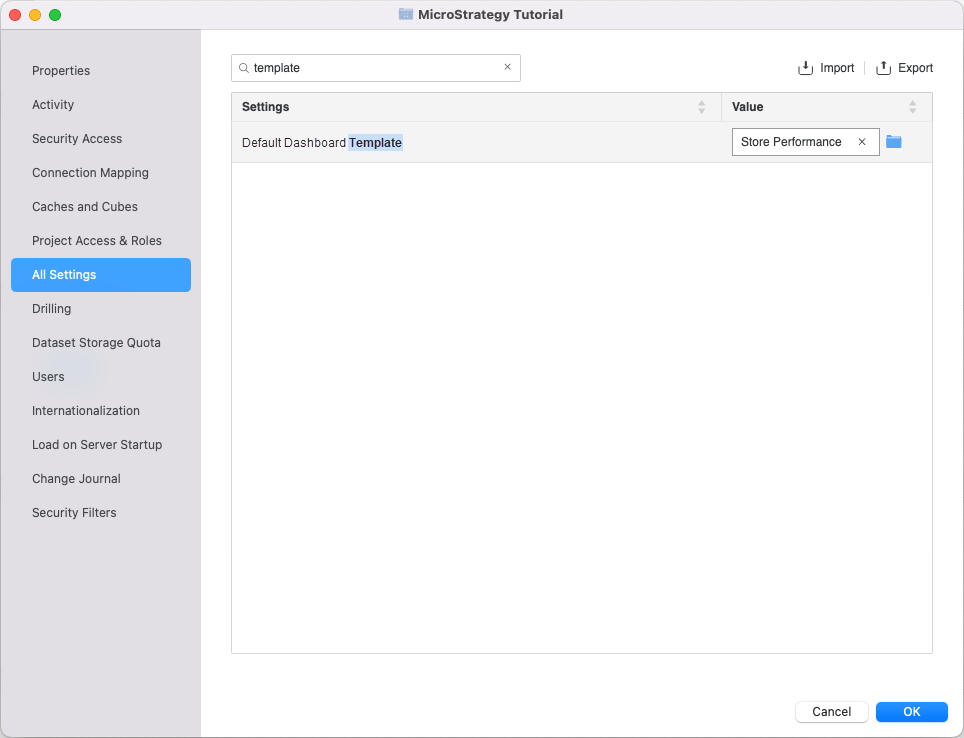Screen dimensions: 964x738
Task: Click the Import icon button
Action: 806,68
